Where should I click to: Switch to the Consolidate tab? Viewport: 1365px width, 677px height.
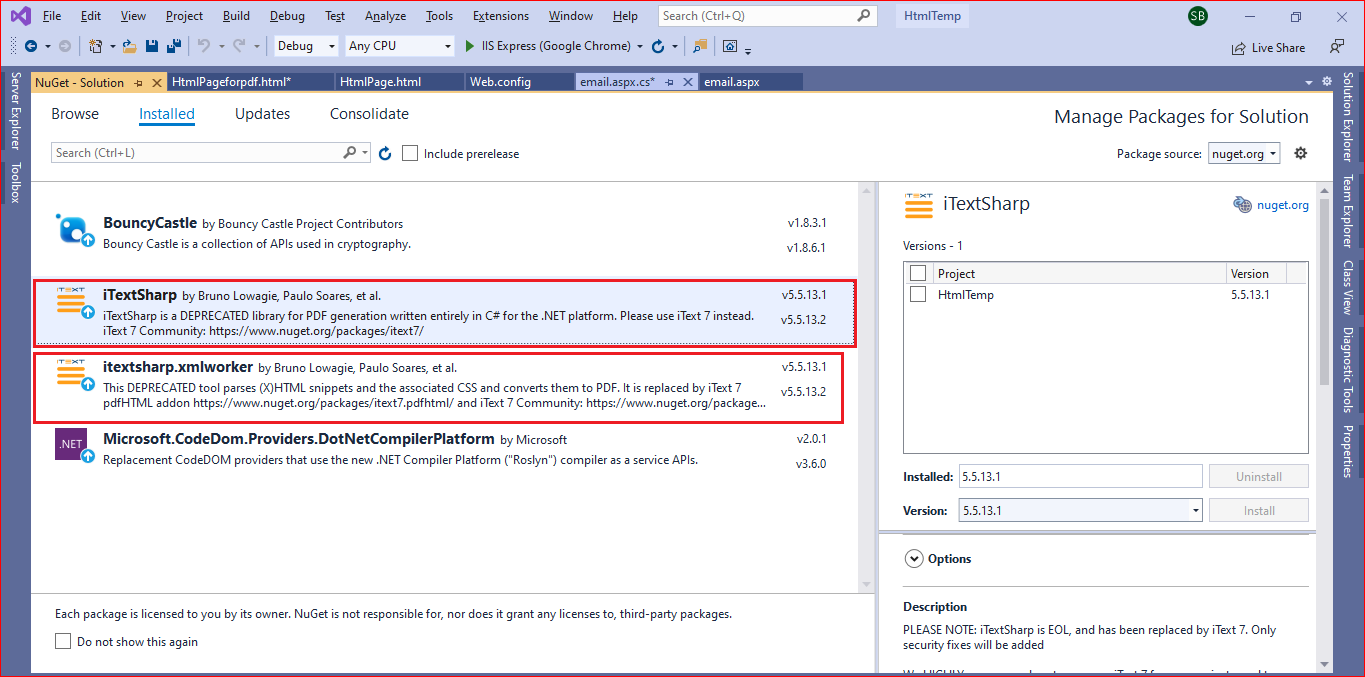(x=369, y=114)
